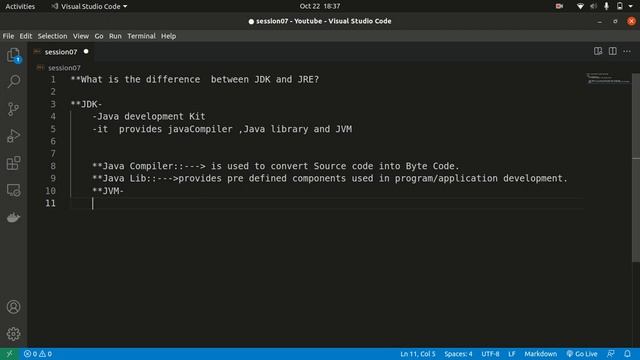The image size is (640, 360).
Task: Change indentation via Spaces: 4
Action: (458, 354)
